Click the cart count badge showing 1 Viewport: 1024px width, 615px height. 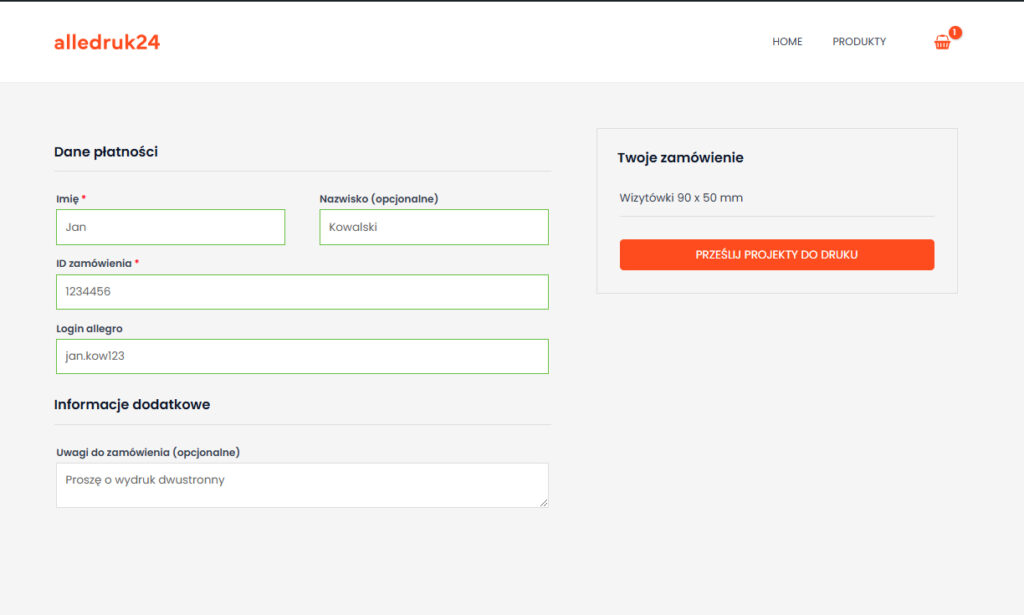coord(955,33)
